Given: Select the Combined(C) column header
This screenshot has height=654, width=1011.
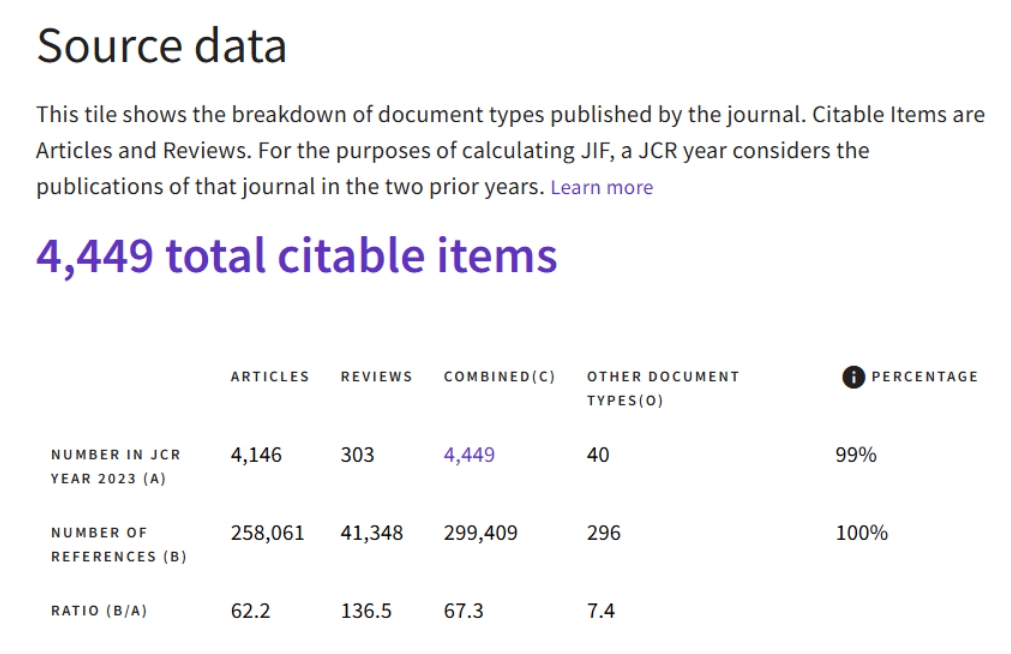Looking at the screenshot, I should (x=499, y=377).
